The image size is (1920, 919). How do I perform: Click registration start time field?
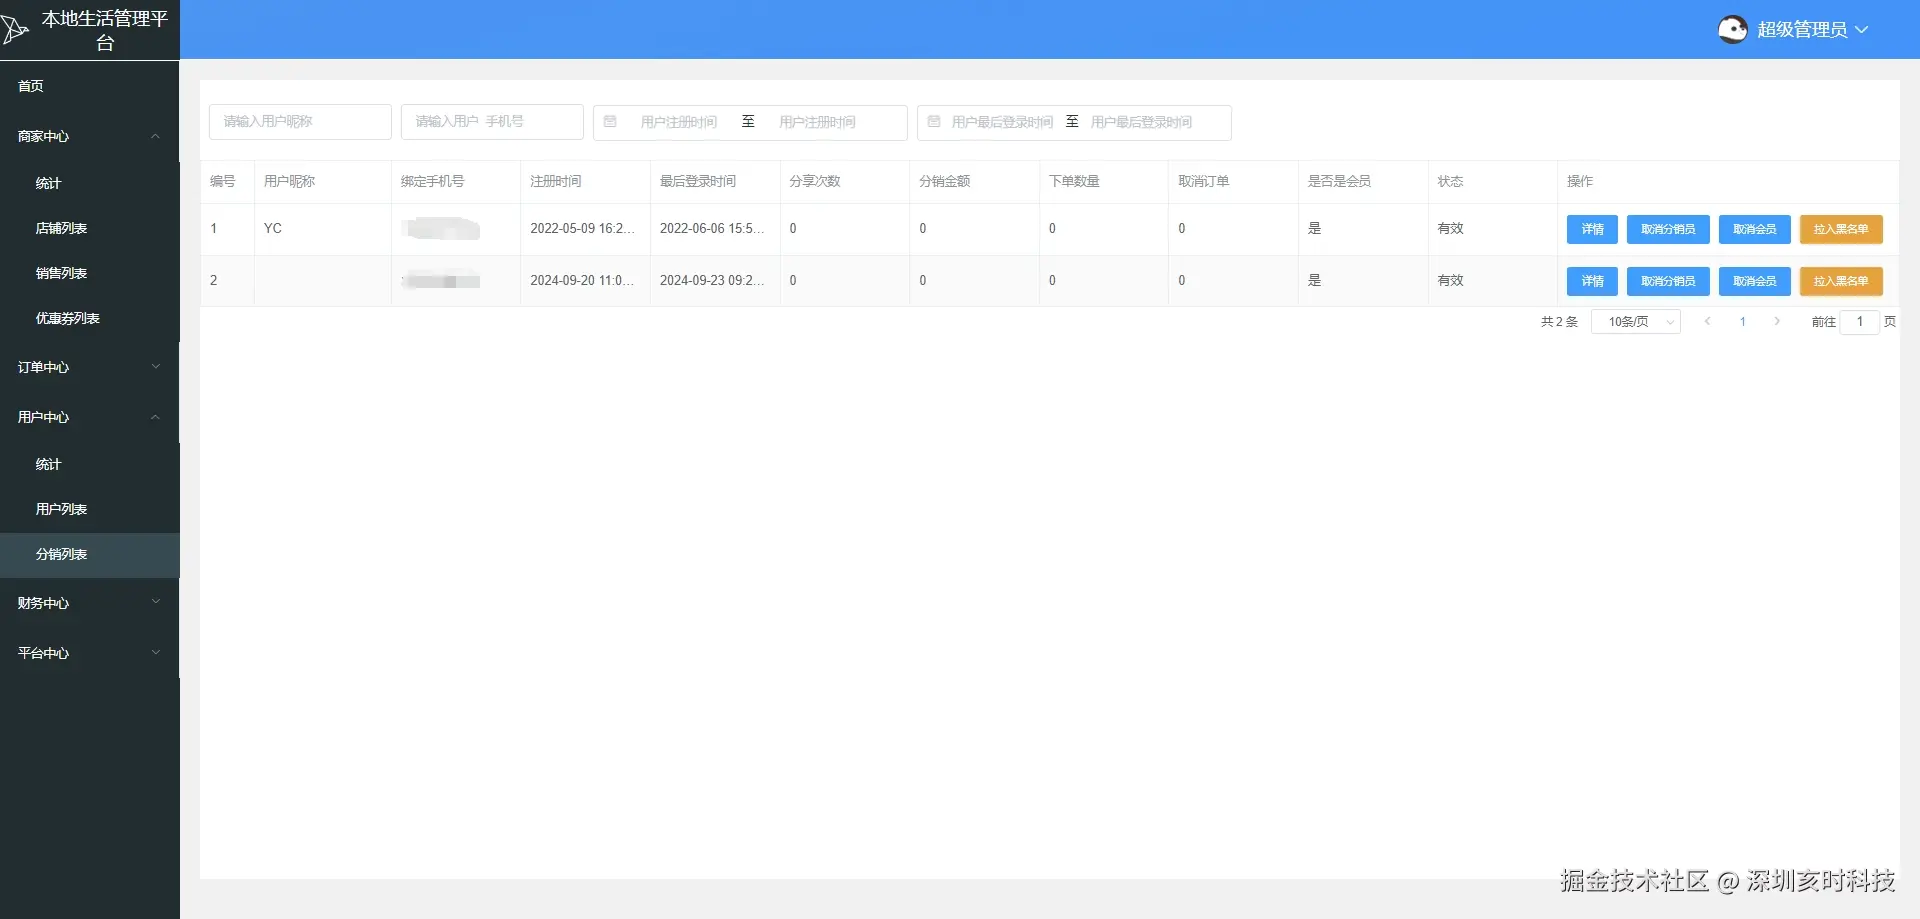[x=679, y=122]
